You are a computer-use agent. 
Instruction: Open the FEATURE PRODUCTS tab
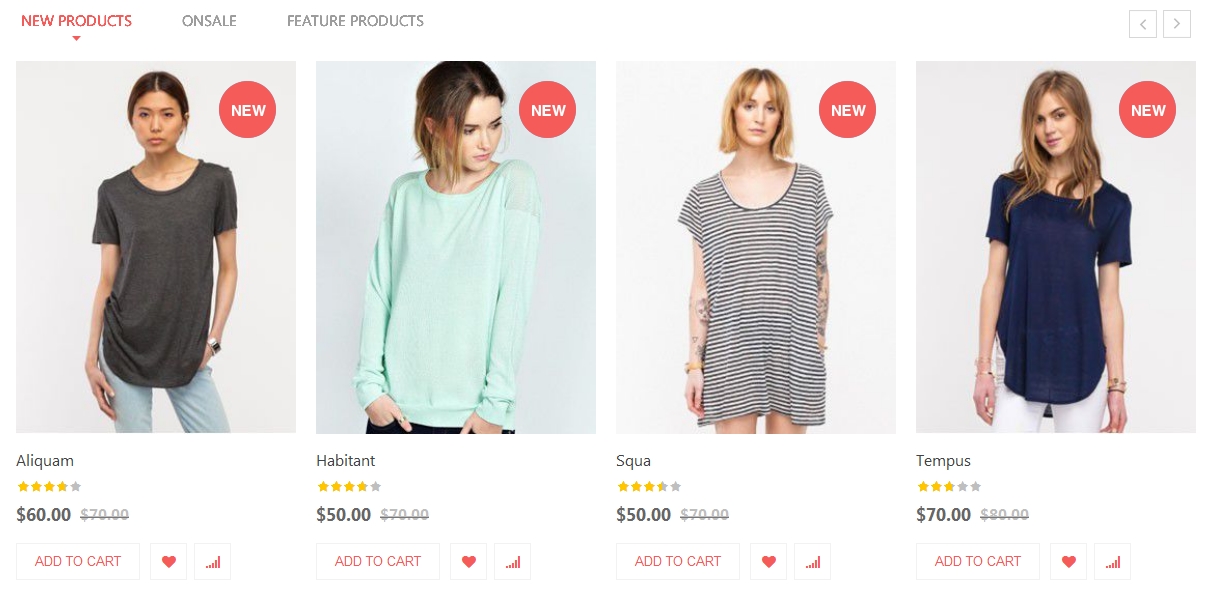click(355, 21)
